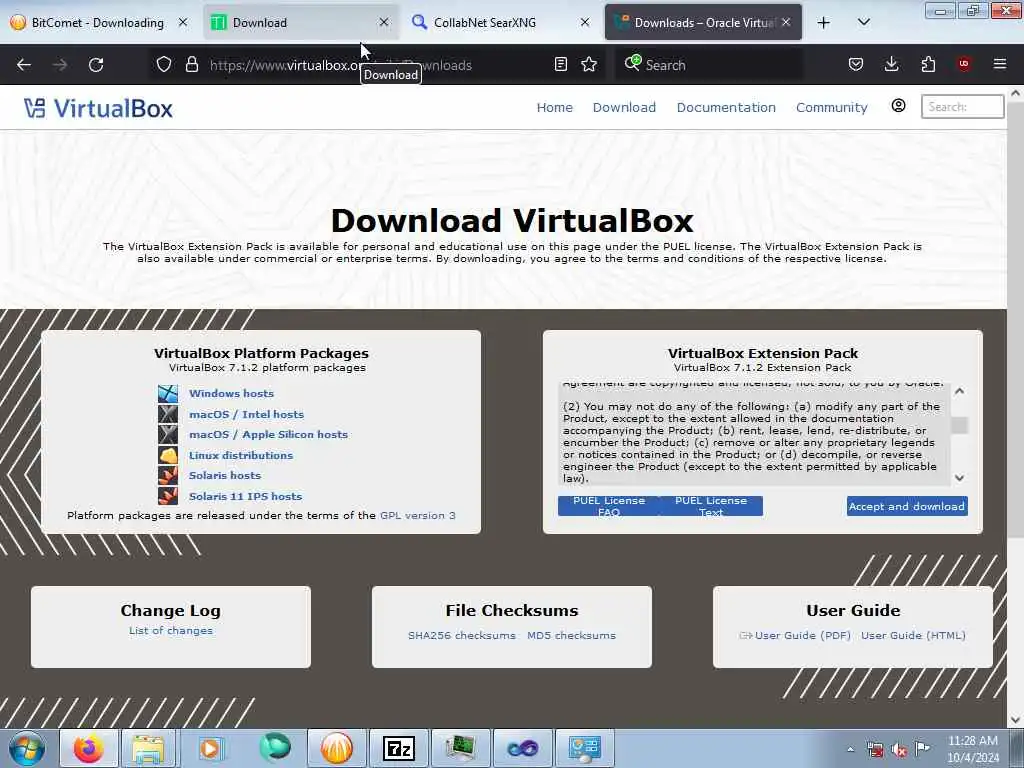Image resolution: width=1024 pixels, height=768 pixels.
Task: Reload the page with the refresh icon
Action: (96, 65)
